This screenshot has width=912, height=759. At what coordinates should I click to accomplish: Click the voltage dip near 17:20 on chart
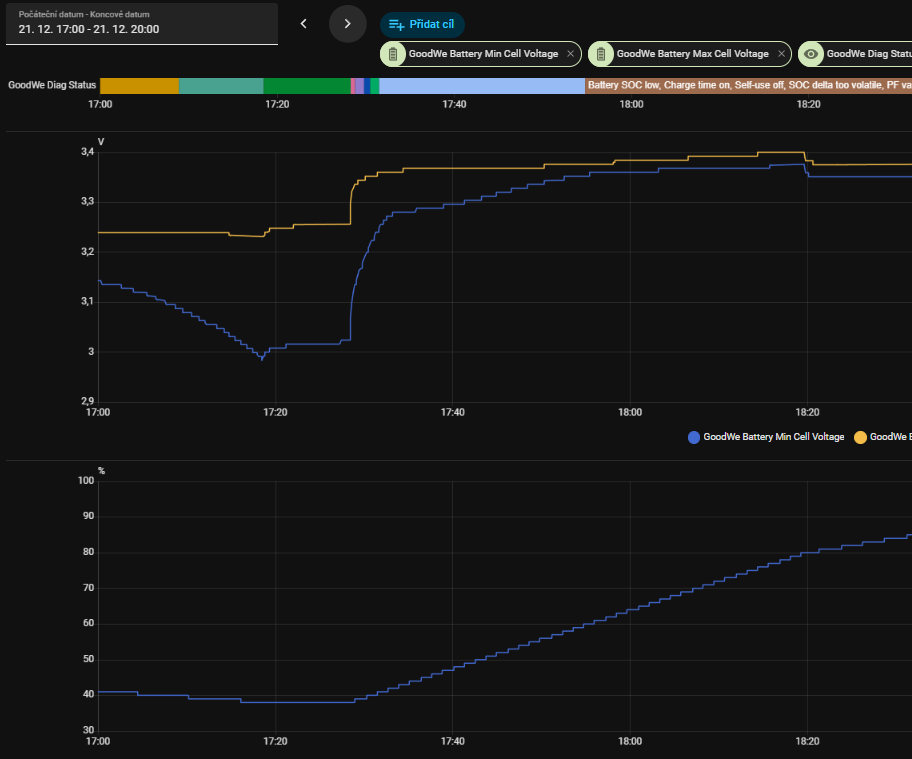(x=262, y=357)
